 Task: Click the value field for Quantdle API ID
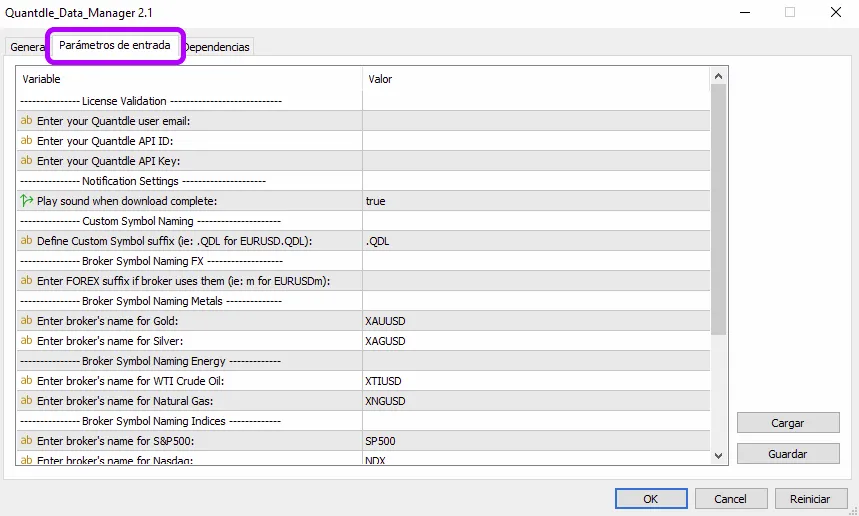[x=536, y=141]
